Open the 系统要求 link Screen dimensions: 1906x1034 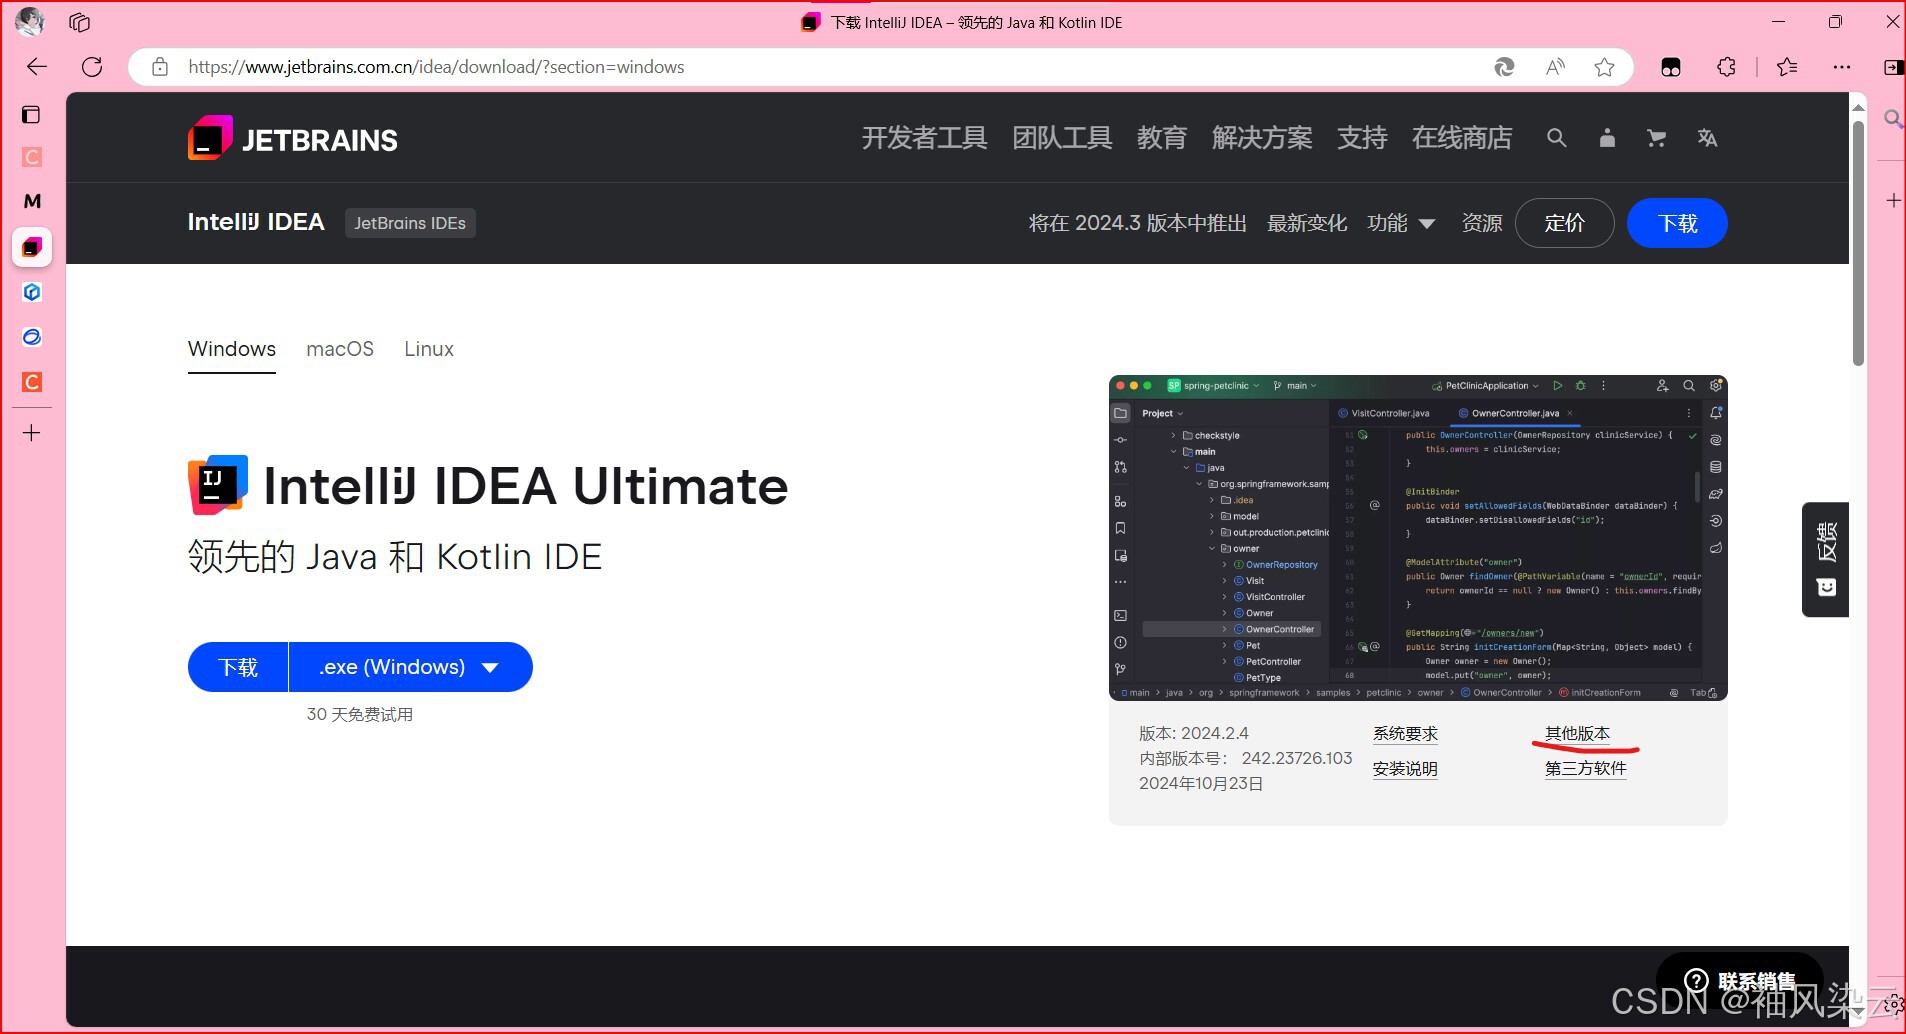[1405, 734]
